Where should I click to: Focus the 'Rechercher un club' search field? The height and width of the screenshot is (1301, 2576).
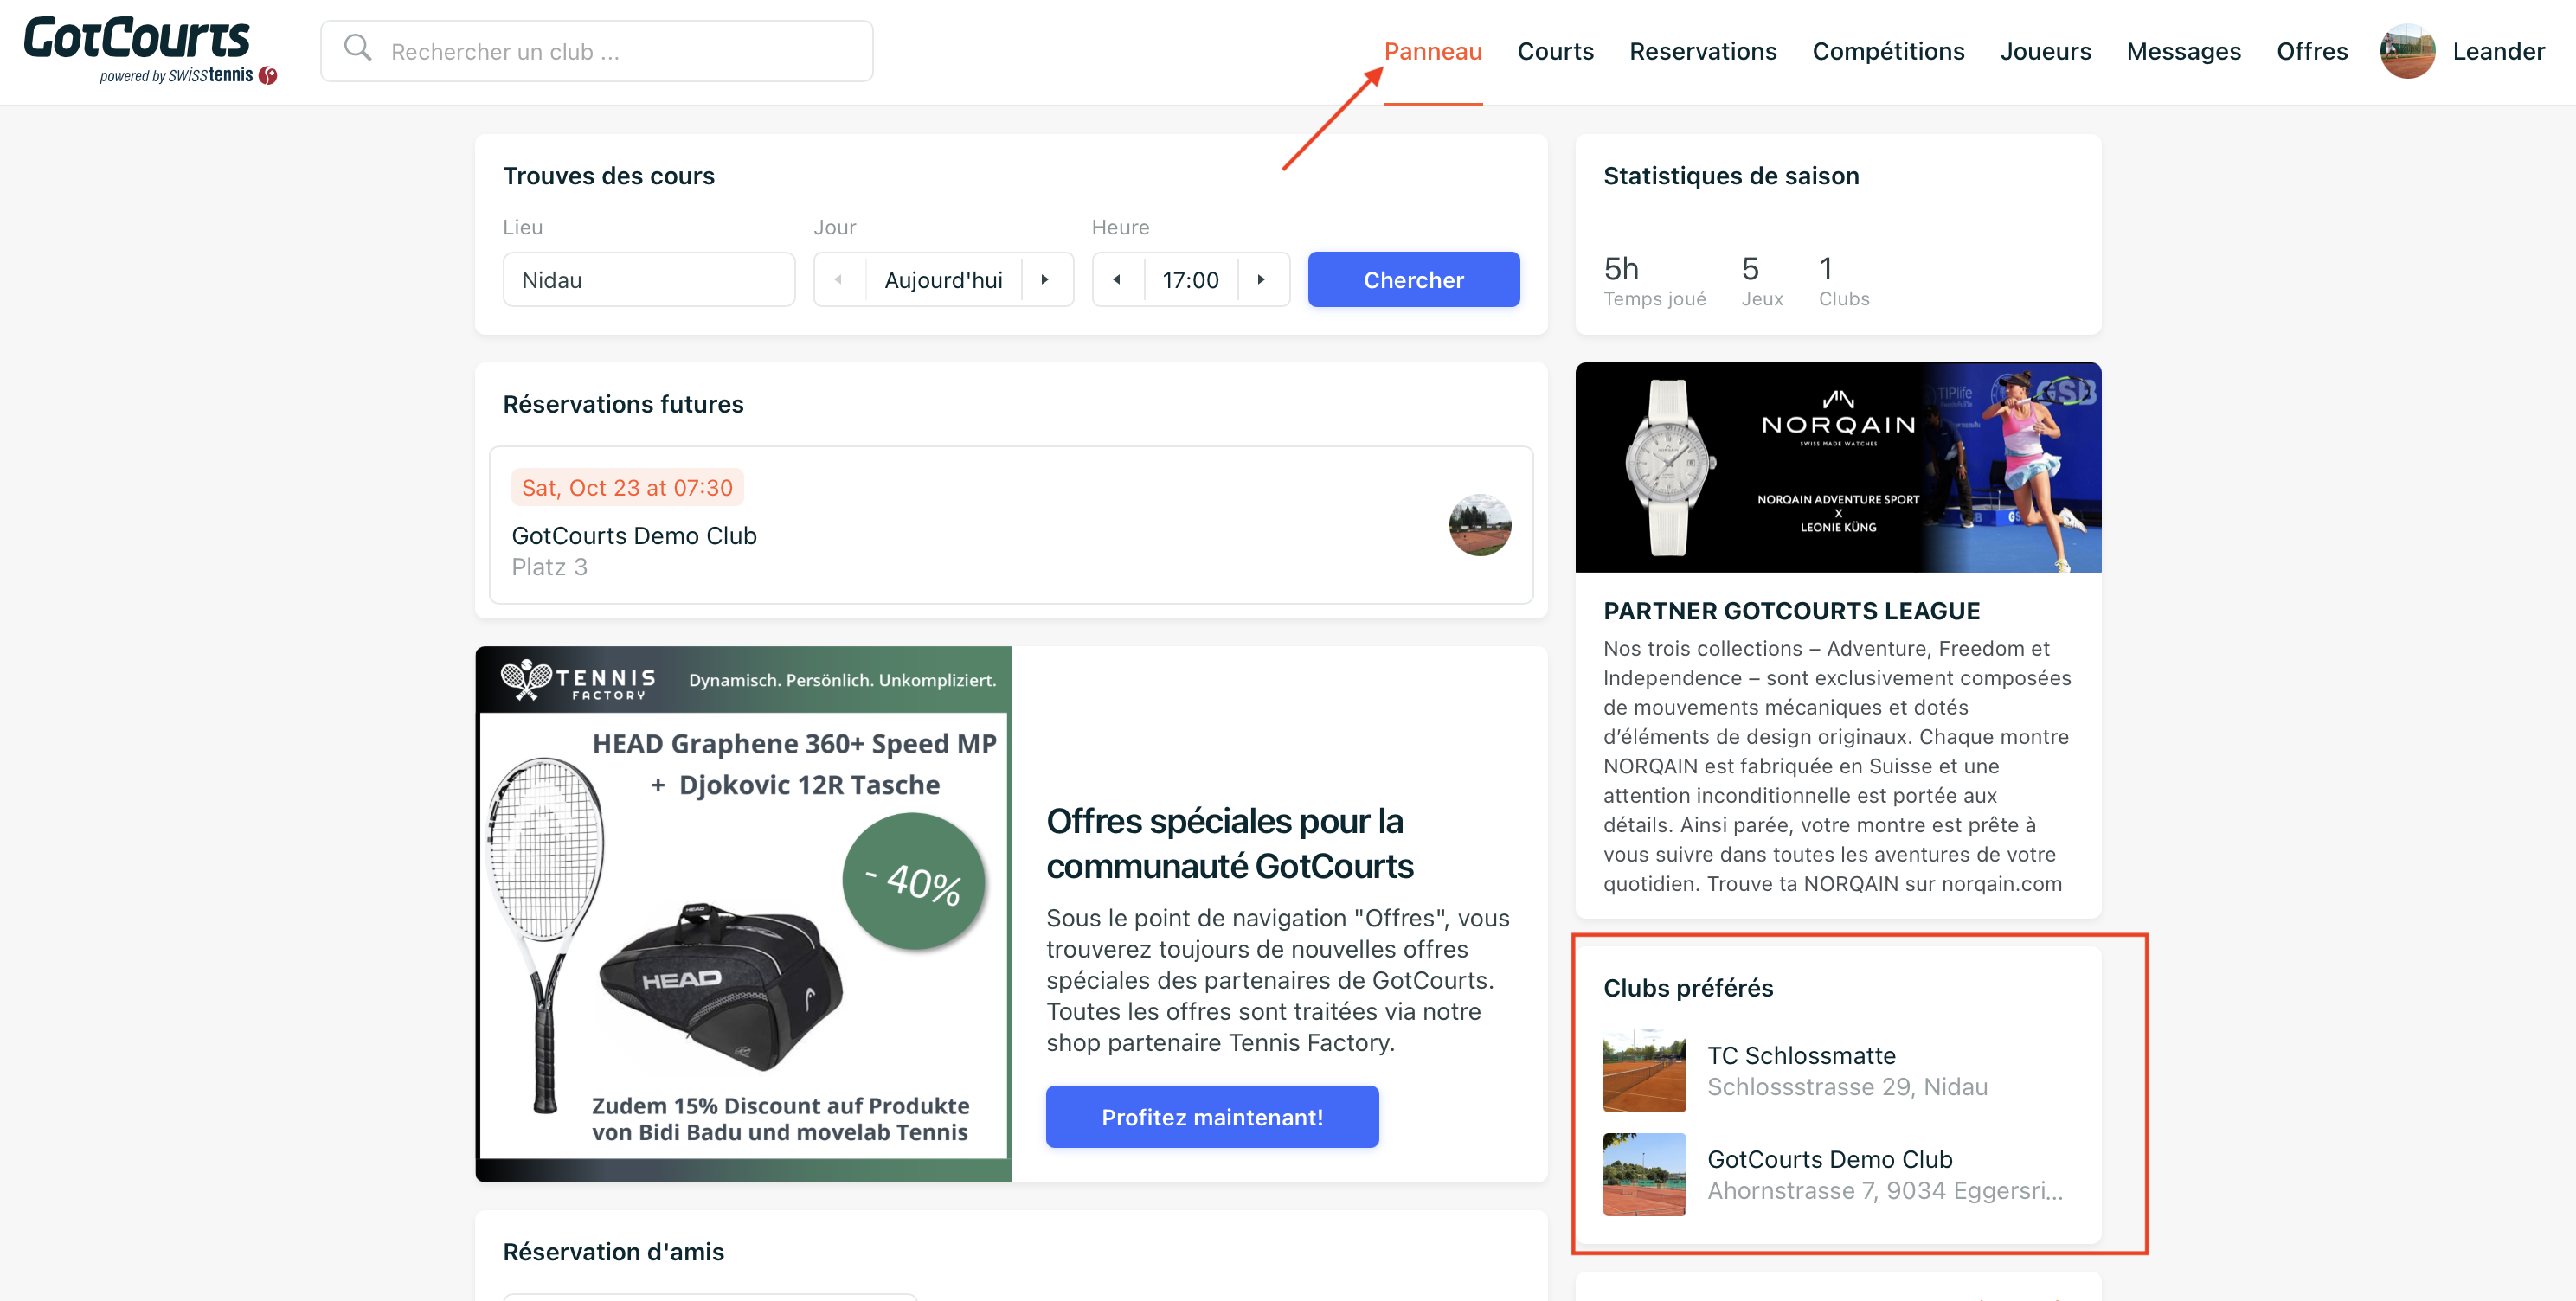tap(597, 51)
